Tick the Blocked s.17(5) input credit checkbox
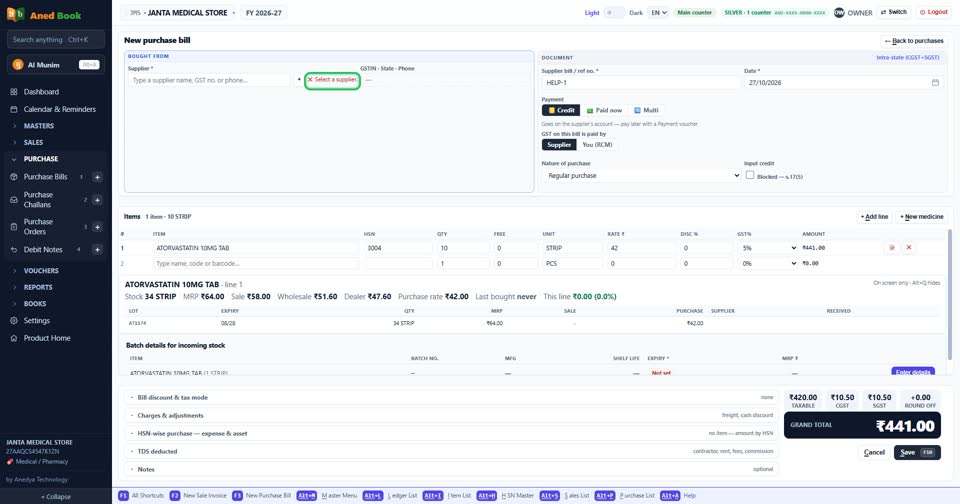This screenshot has width=960, height=504. click(x=749, y=175)
